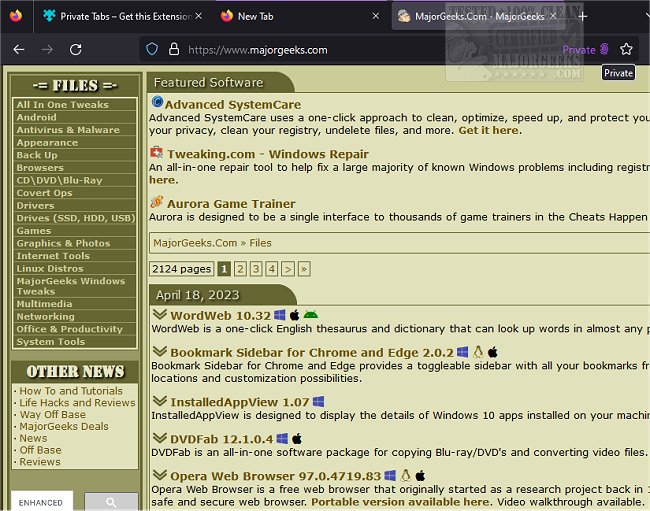Open a new tab with plus button
This screenshot has width=650, height=511.
pos(583,16)
